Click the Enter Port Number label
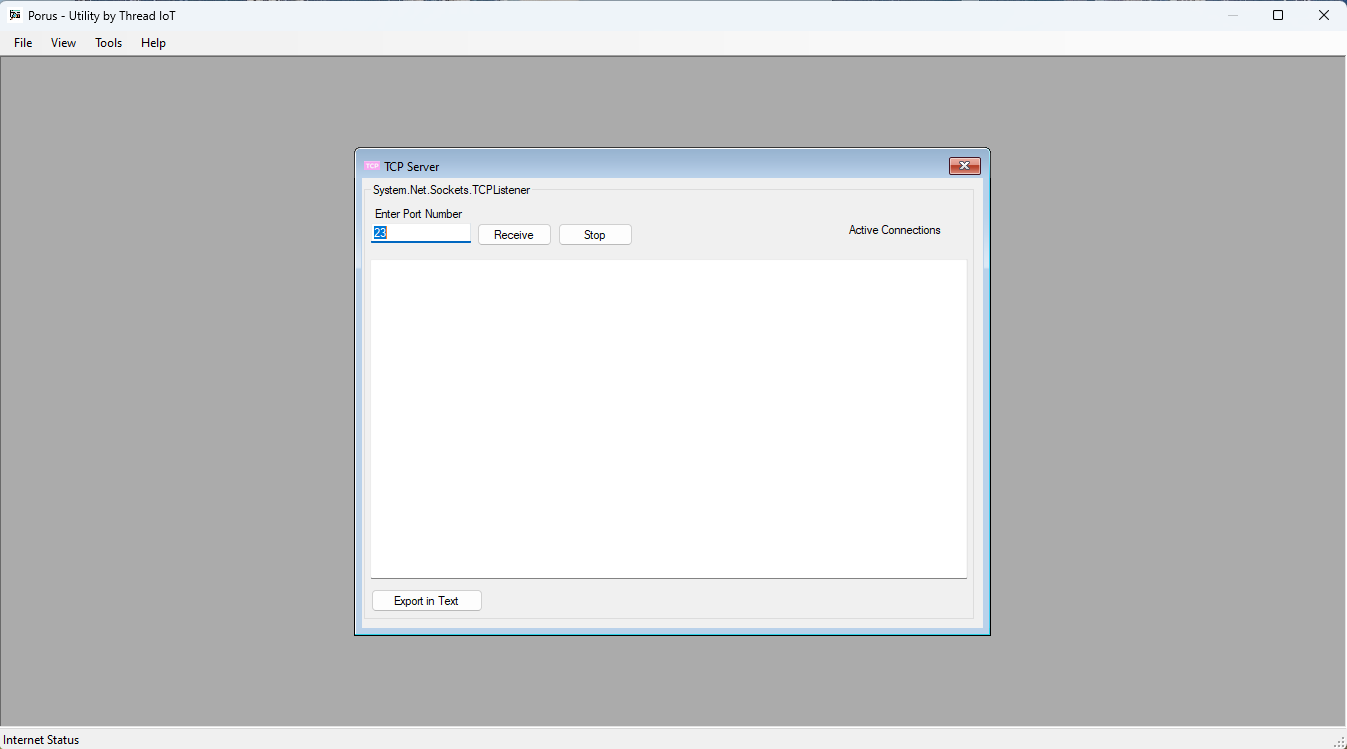 point(418,214)
